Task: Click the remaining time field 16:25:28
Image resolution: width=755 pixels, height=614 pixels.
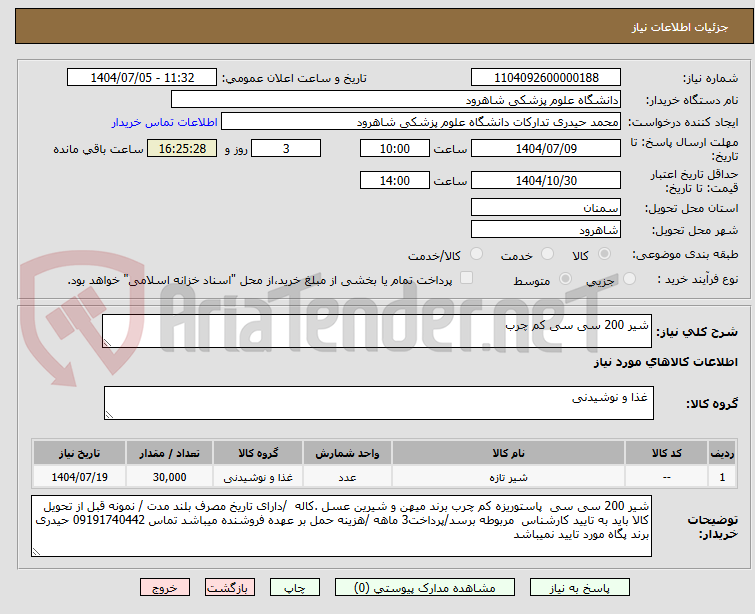Action: point(182,148)
